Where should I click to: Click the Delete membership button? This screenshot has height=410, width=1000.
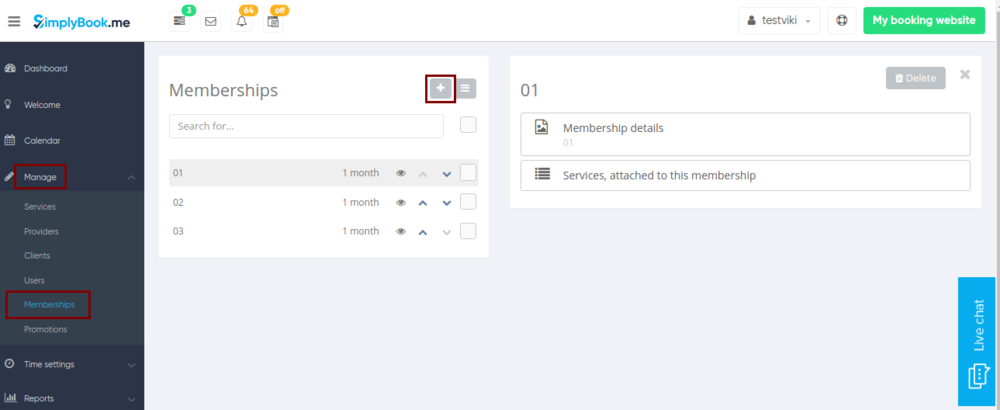click(915, 78)
